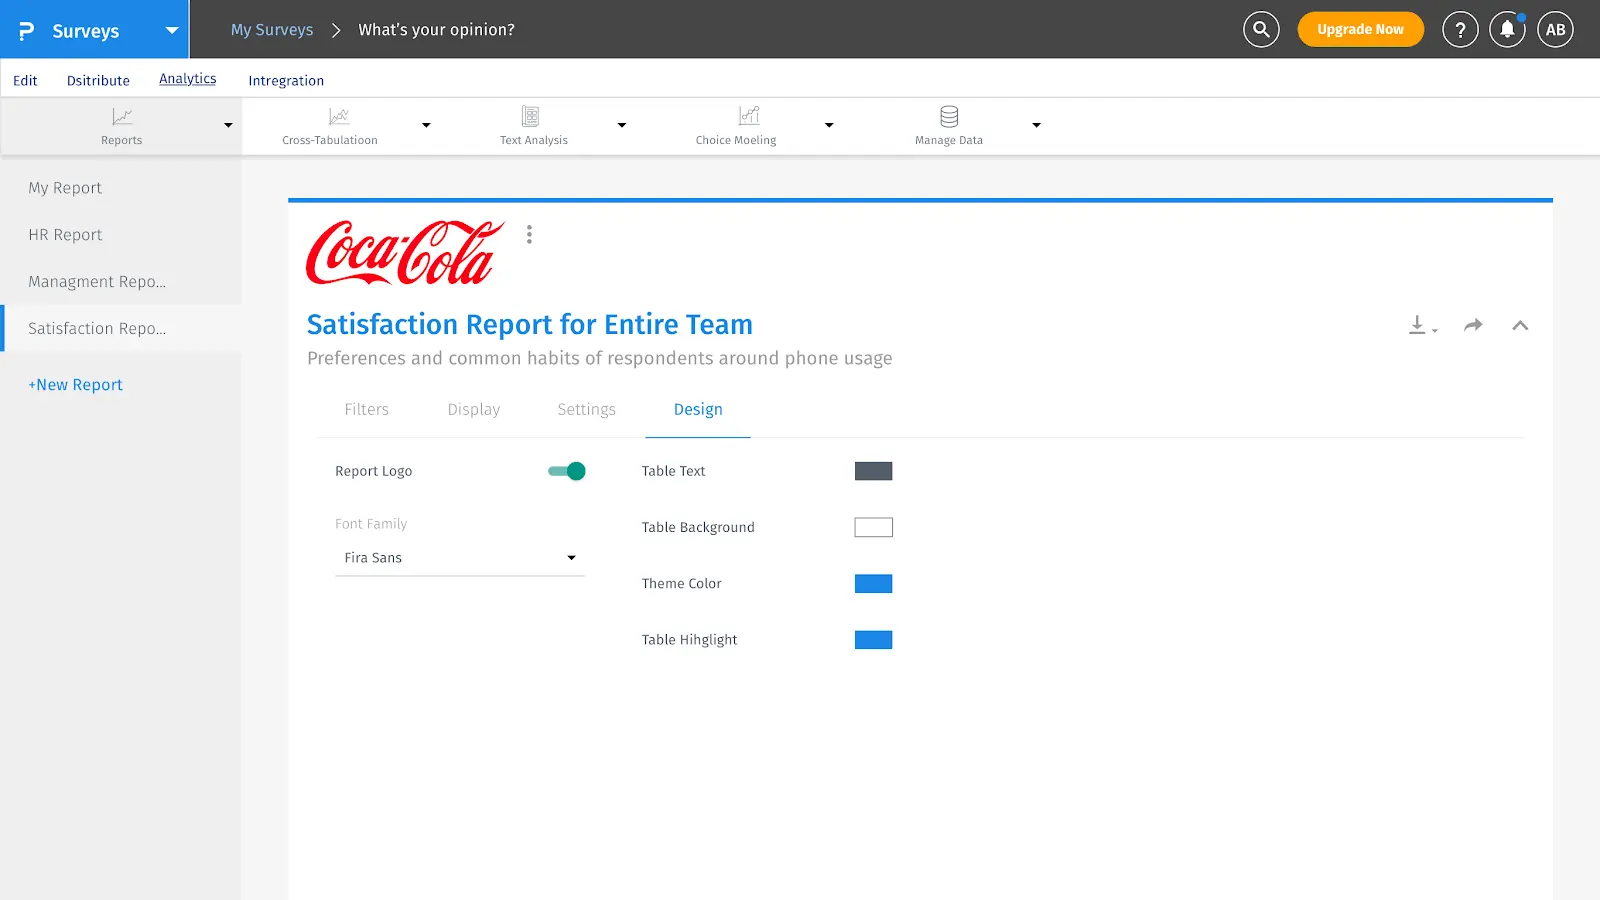
Task: Open the Integration menu tab
Action: pyautogui.click(x=286, y=80)
